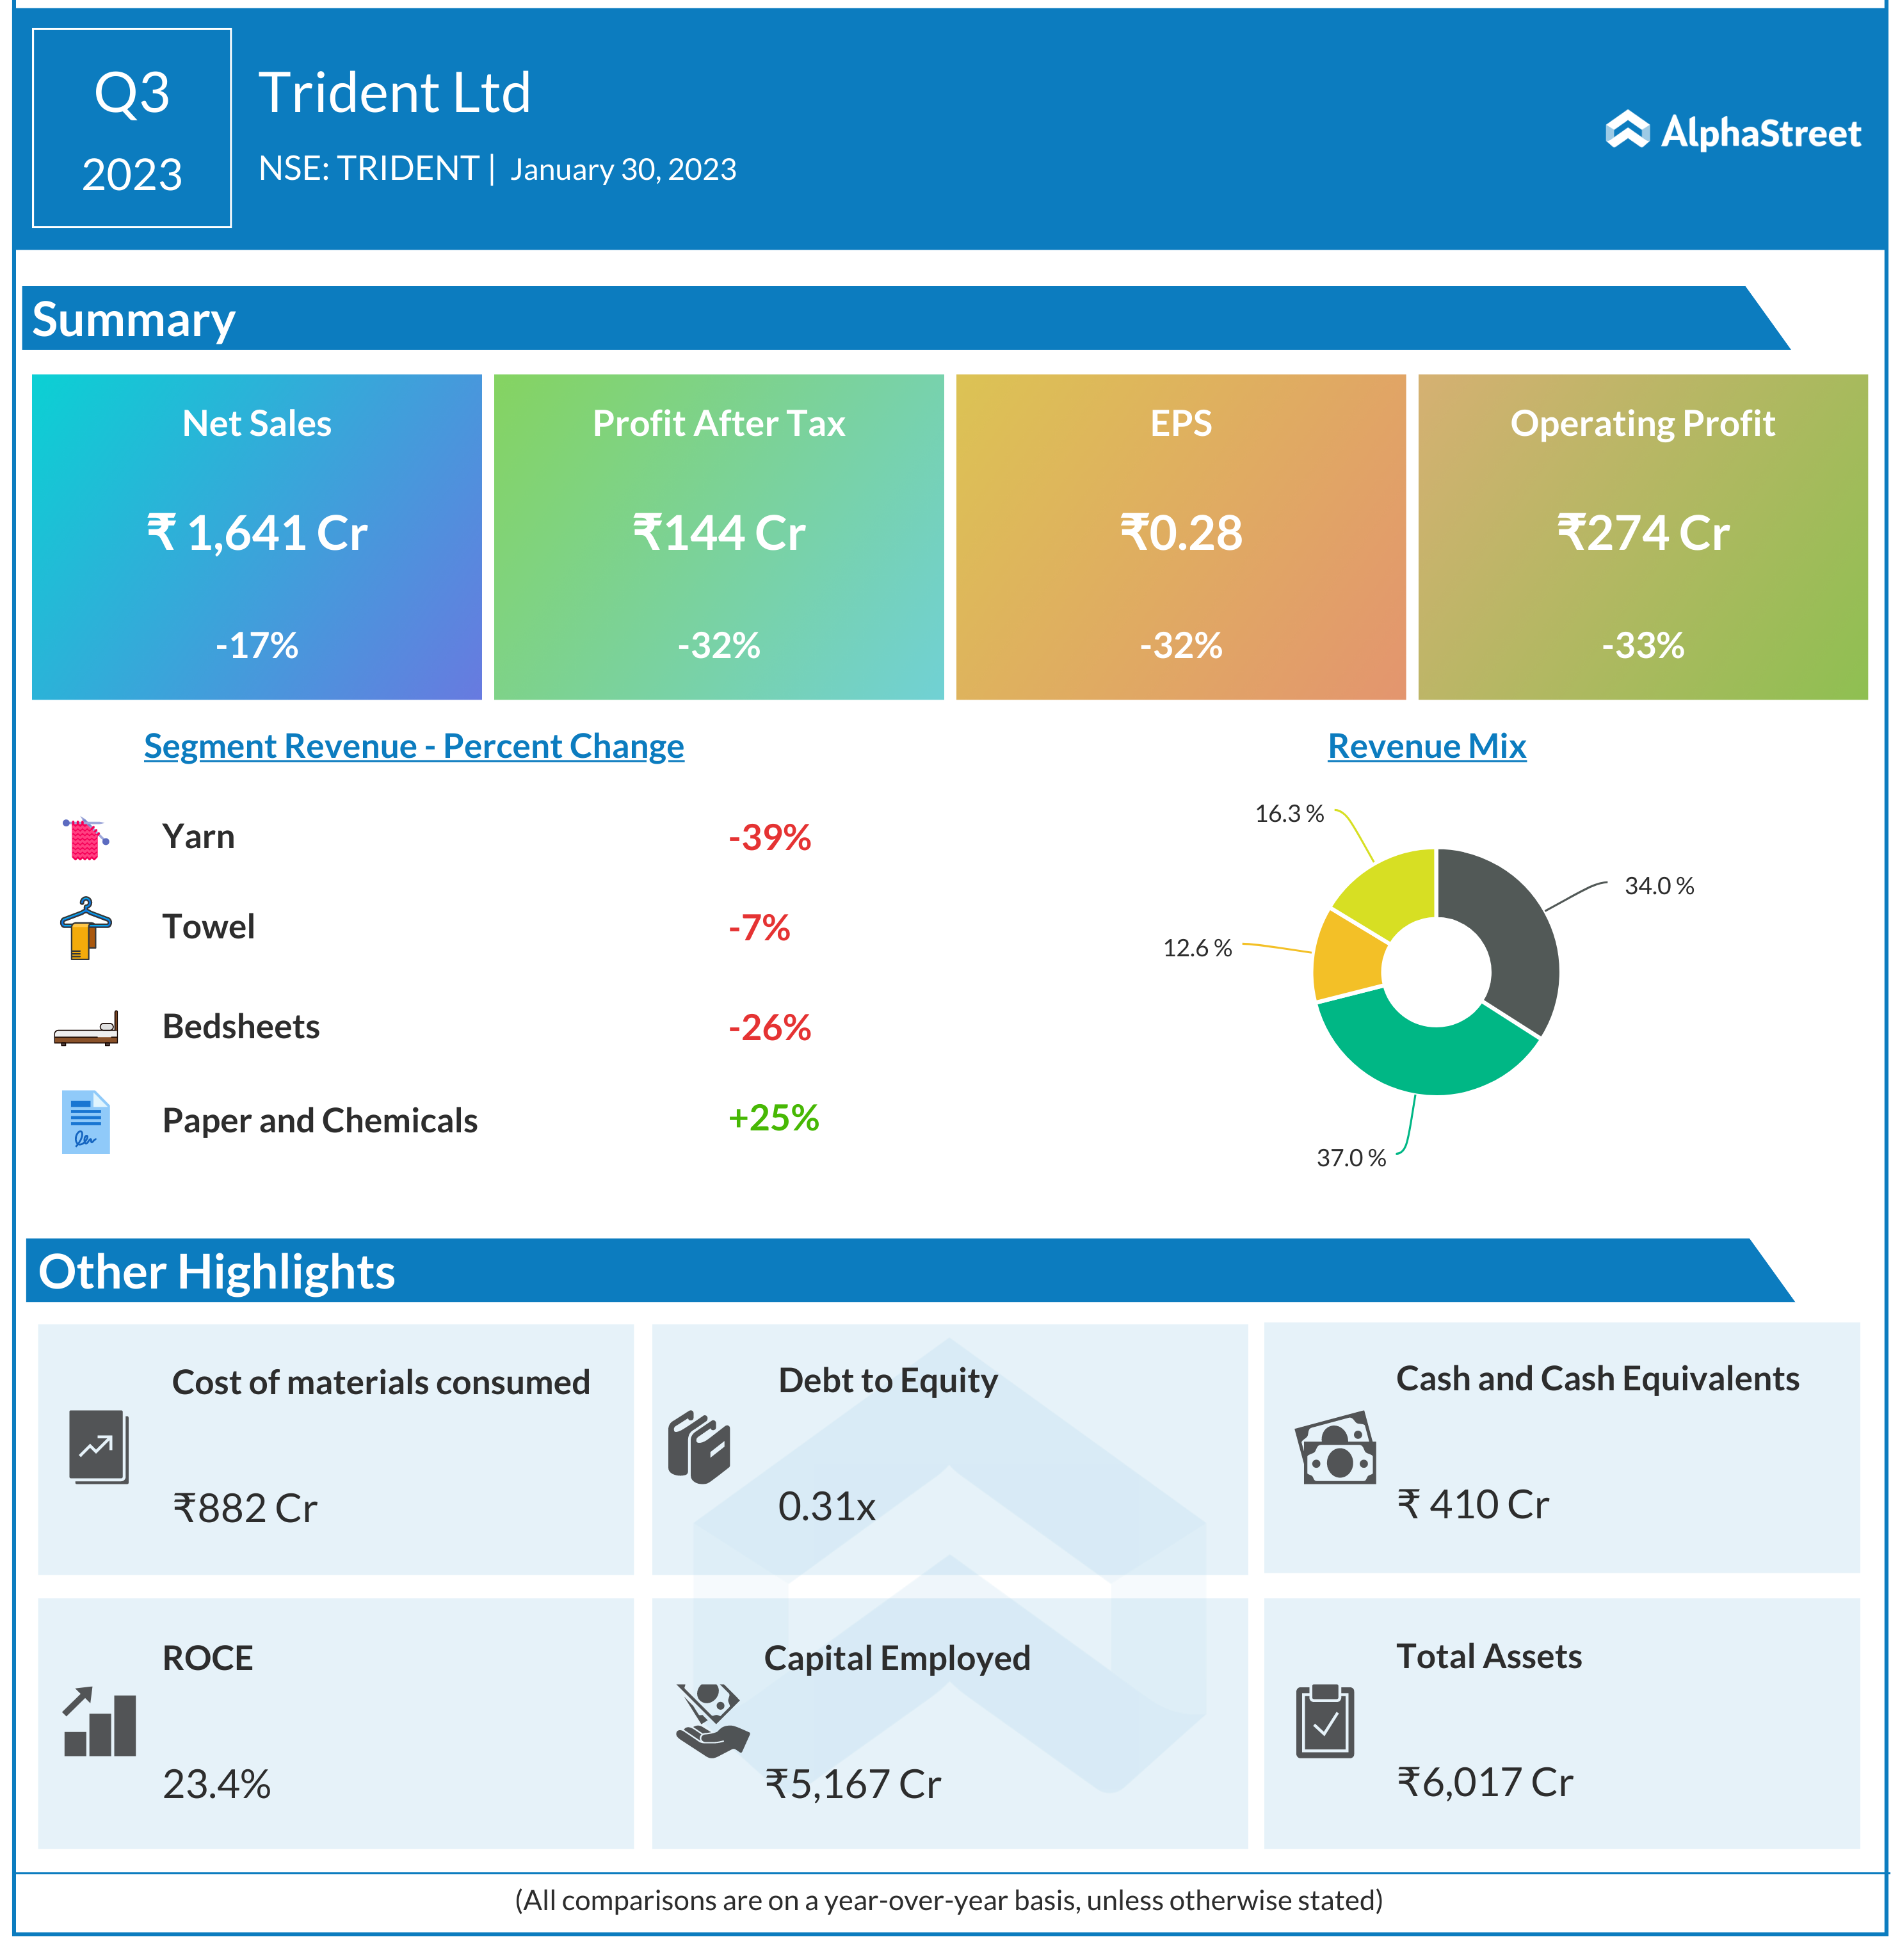This screenshot has width=1900, height=1960.
Task: Click the Bedsheets bed icon
Action: tap(86, 1029)
